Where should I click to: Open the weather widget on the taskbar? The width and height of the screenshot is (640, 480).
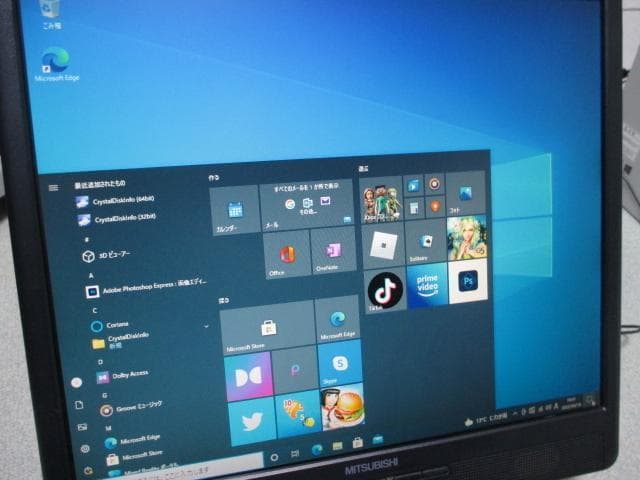486,419
